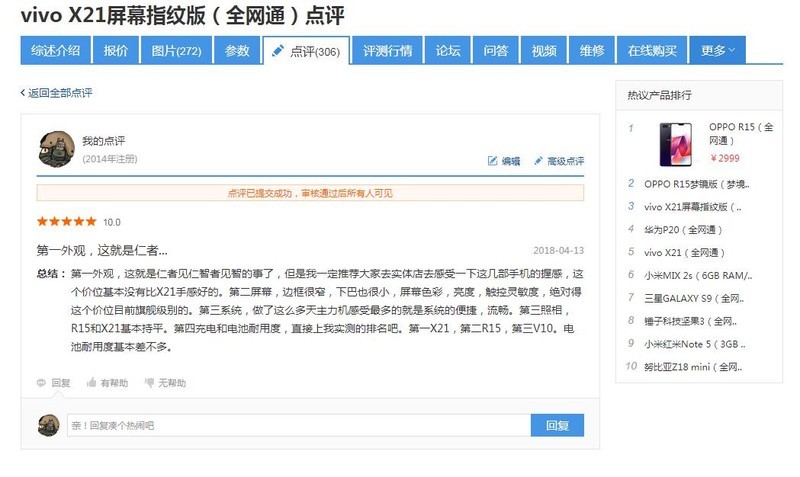The width and height of the screenshot is (800, 477).
Task: Mark review with 无帮助 thumbs-down
Action: pyautogui.click(x=149, y=383)
